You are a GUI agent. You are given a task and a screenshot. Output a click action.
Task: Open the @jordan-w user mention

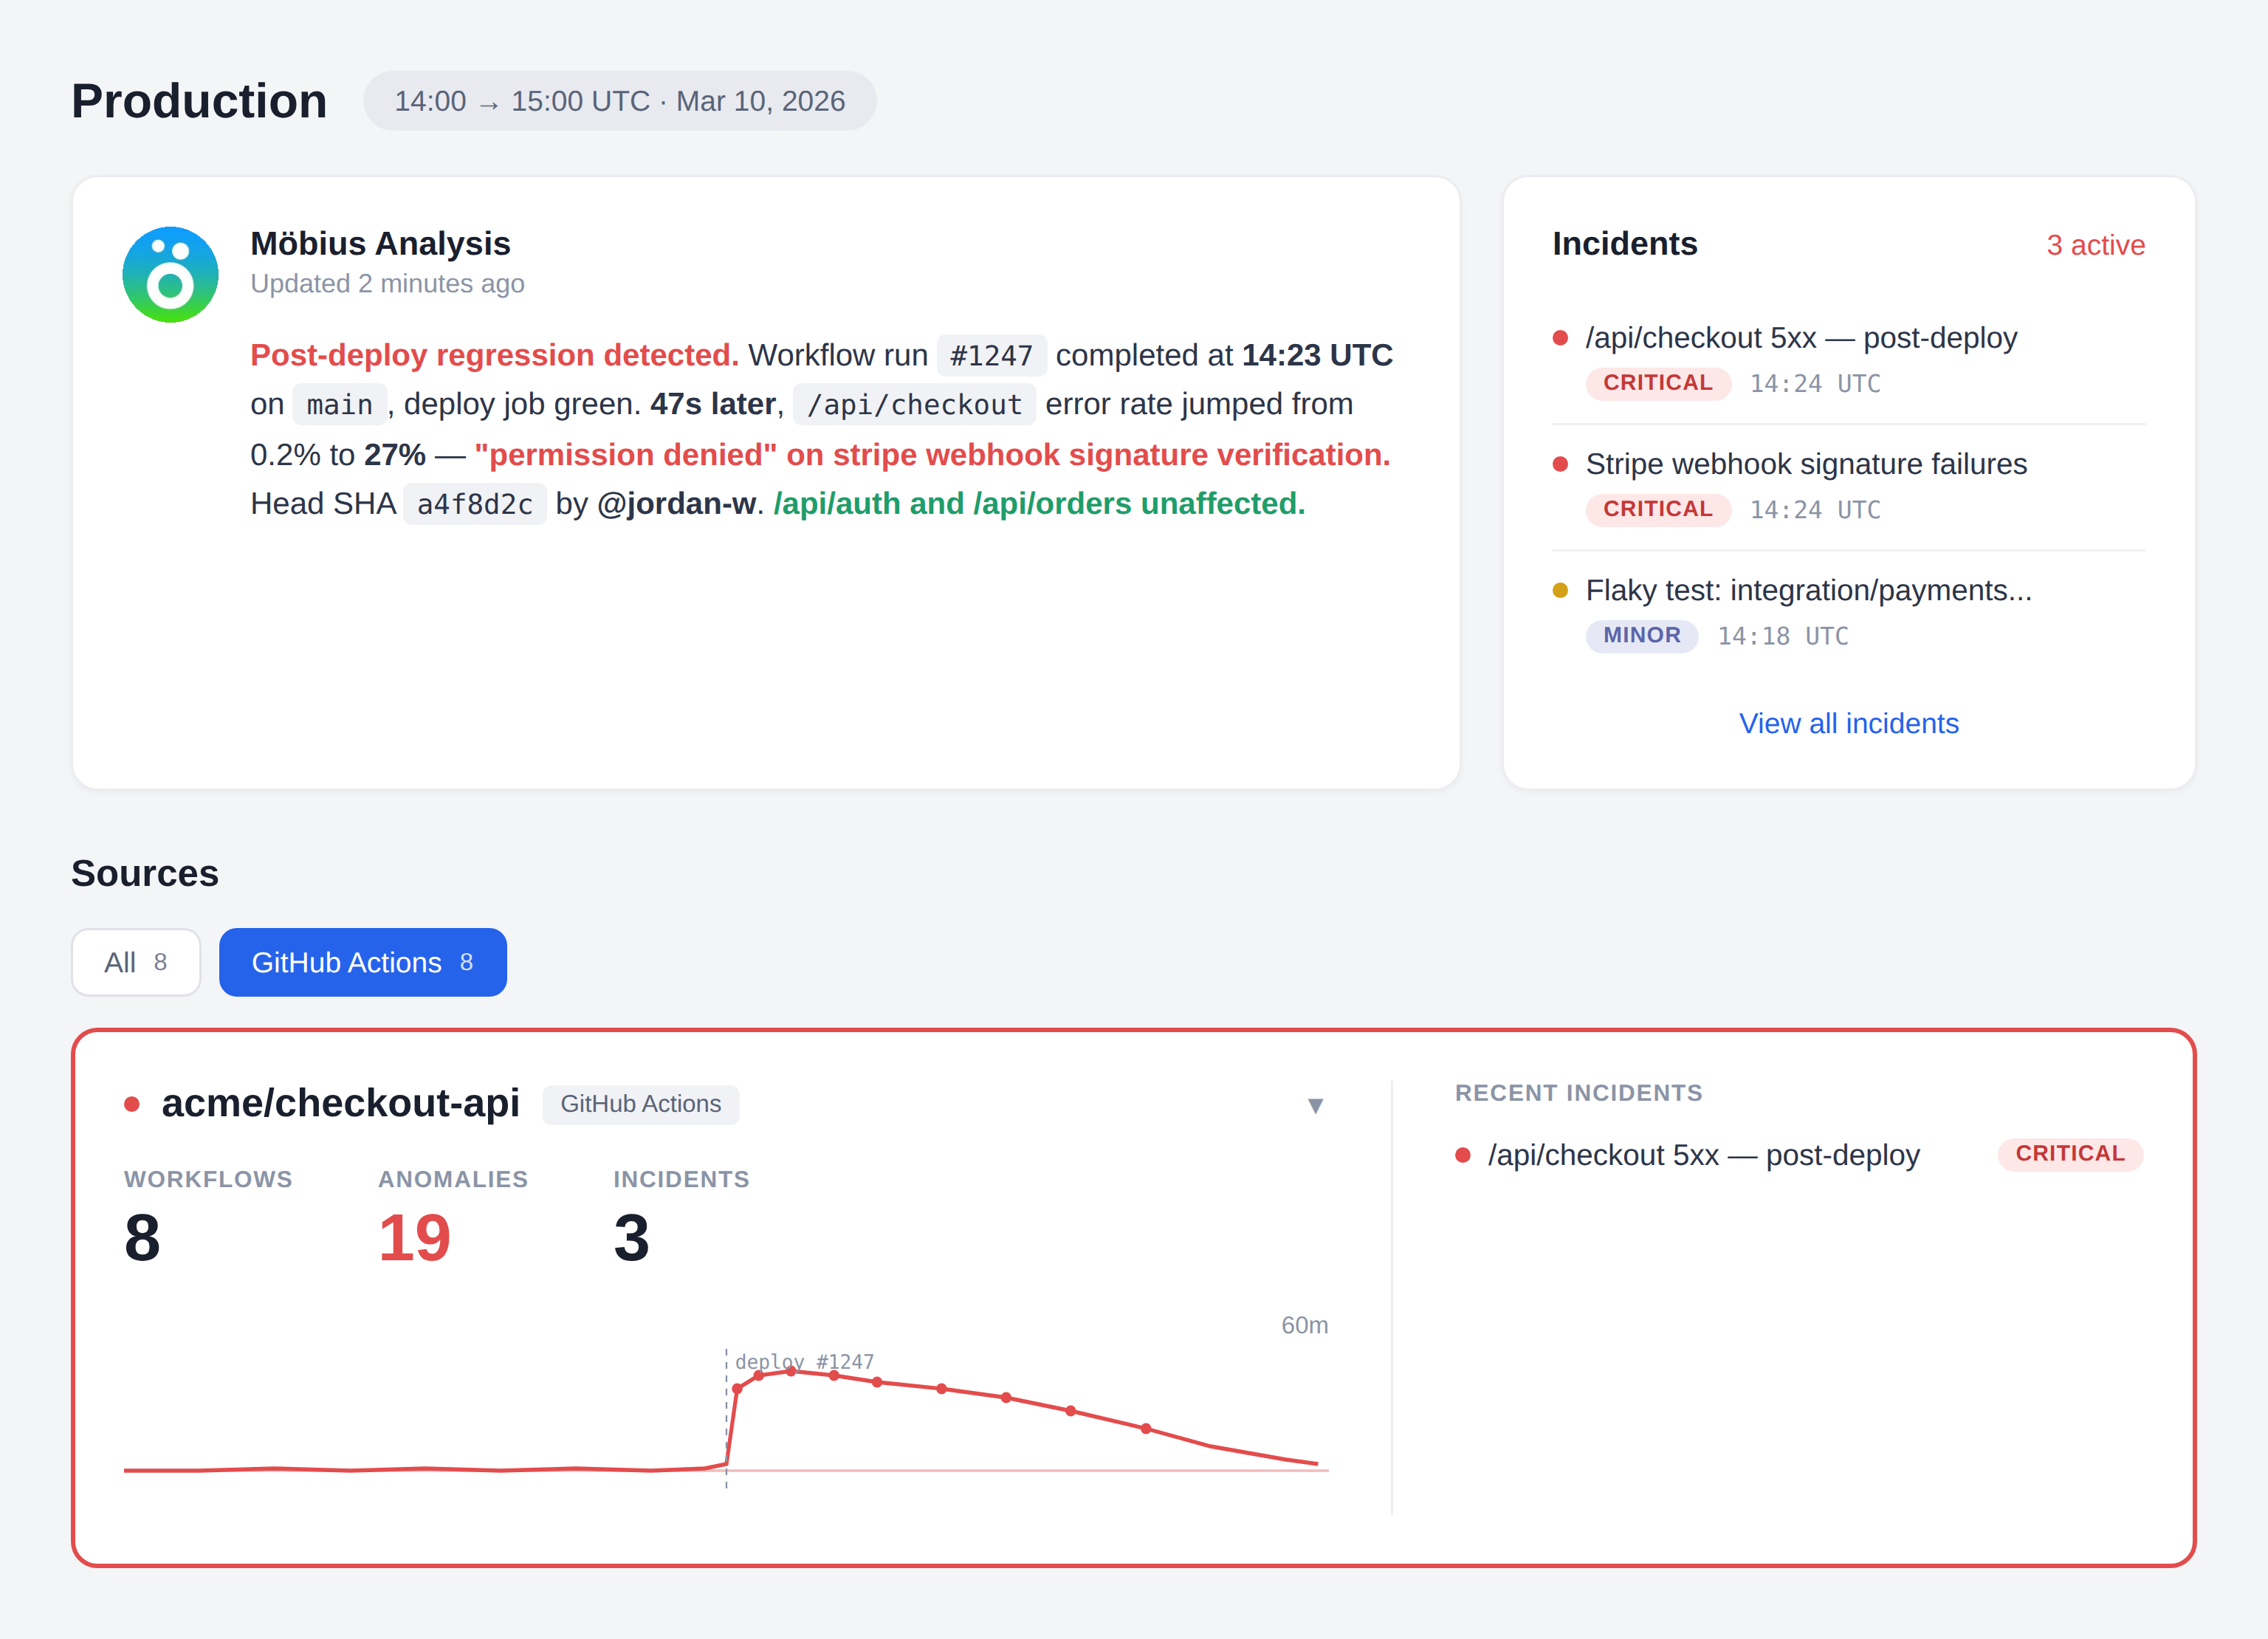pos(676,504)
